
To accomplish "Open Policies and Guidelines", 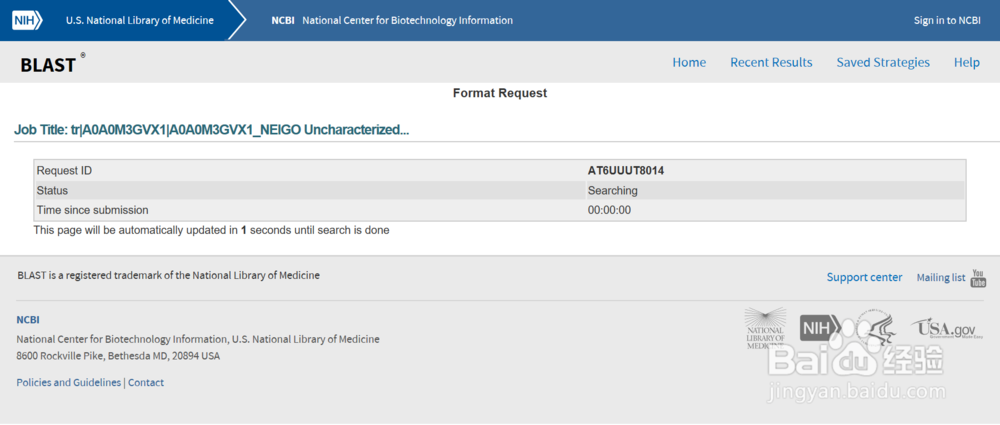I will tap(68, 382).
